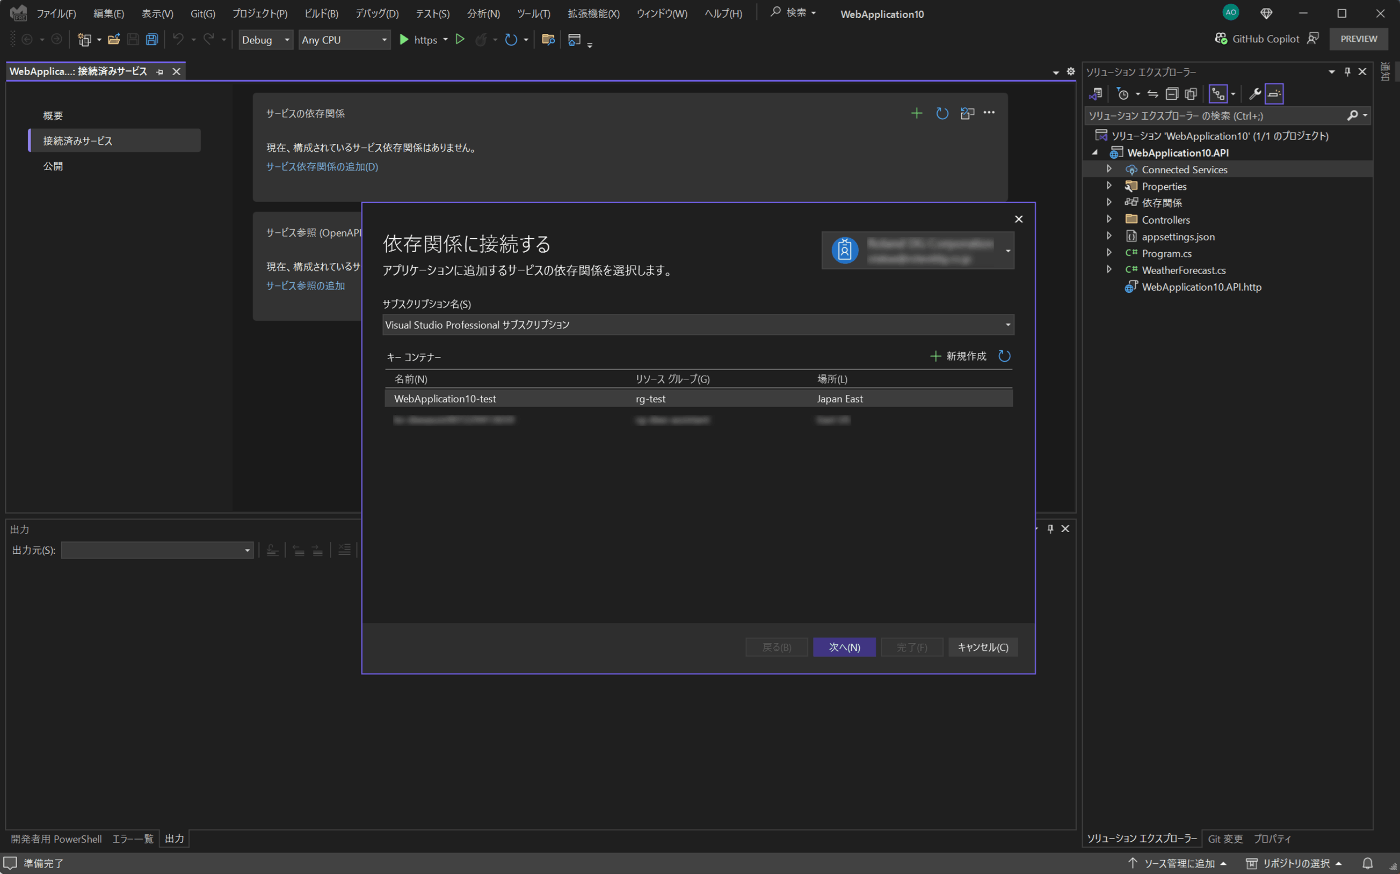The height and width of the screenshot is (874, 1400).
Task: Switch to the 開発者用 PowerShell tab
Action: tap(56, 839)
